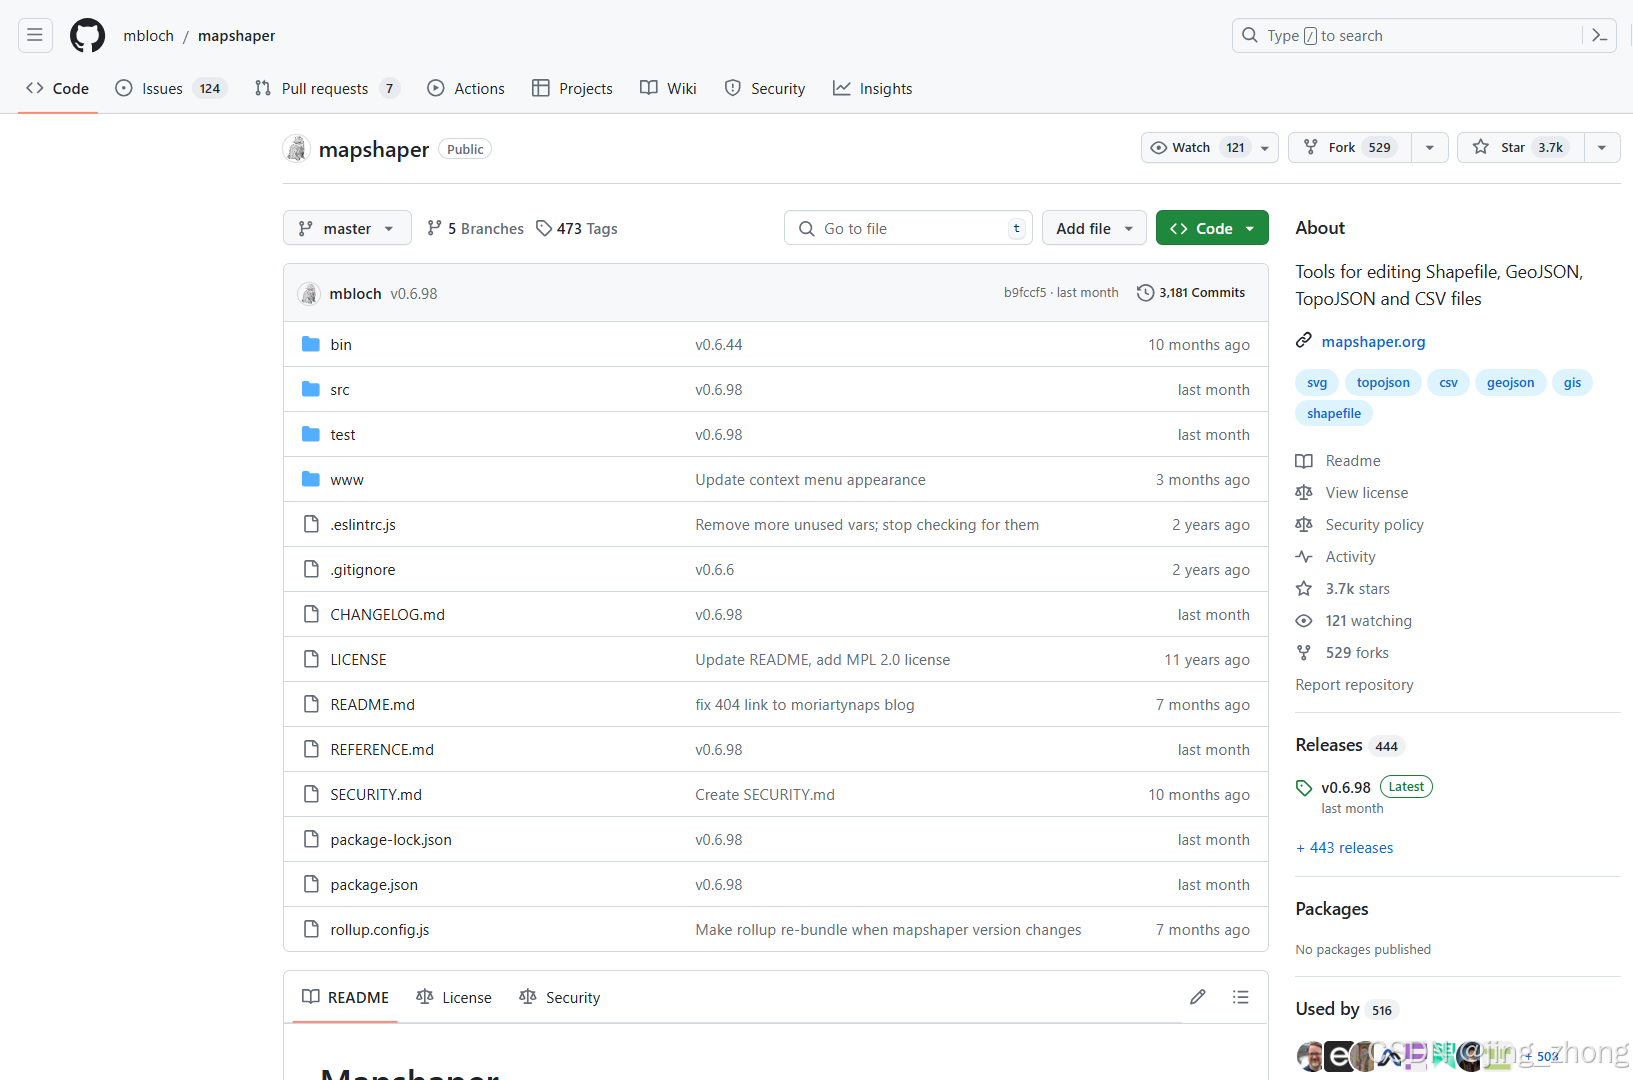This screenshot has height=1080, width=1633.
Task: Open the test folder icon
Action: [x=311, y=434]
